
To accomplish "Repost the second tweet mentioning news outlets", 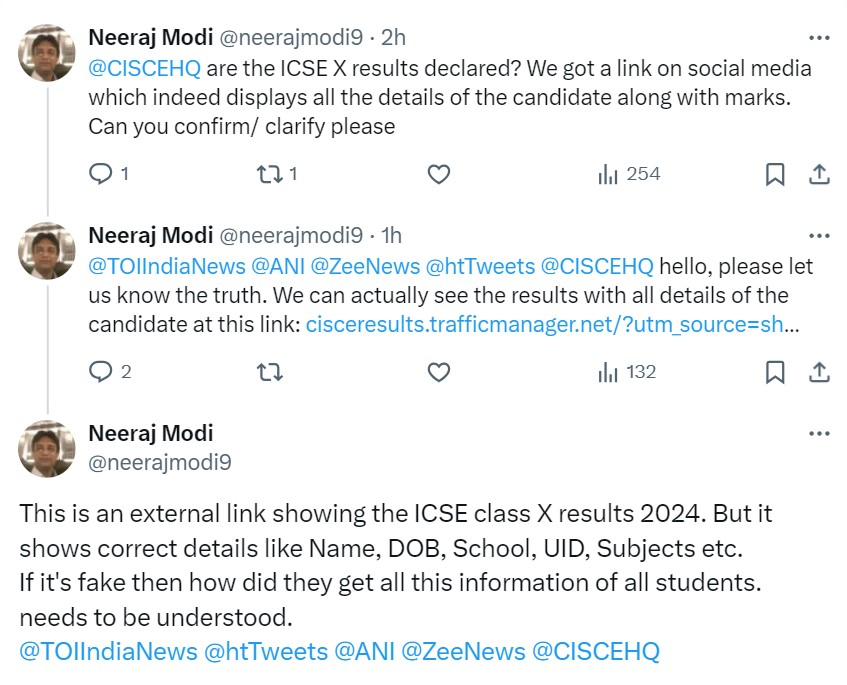I will coord(269,372).
